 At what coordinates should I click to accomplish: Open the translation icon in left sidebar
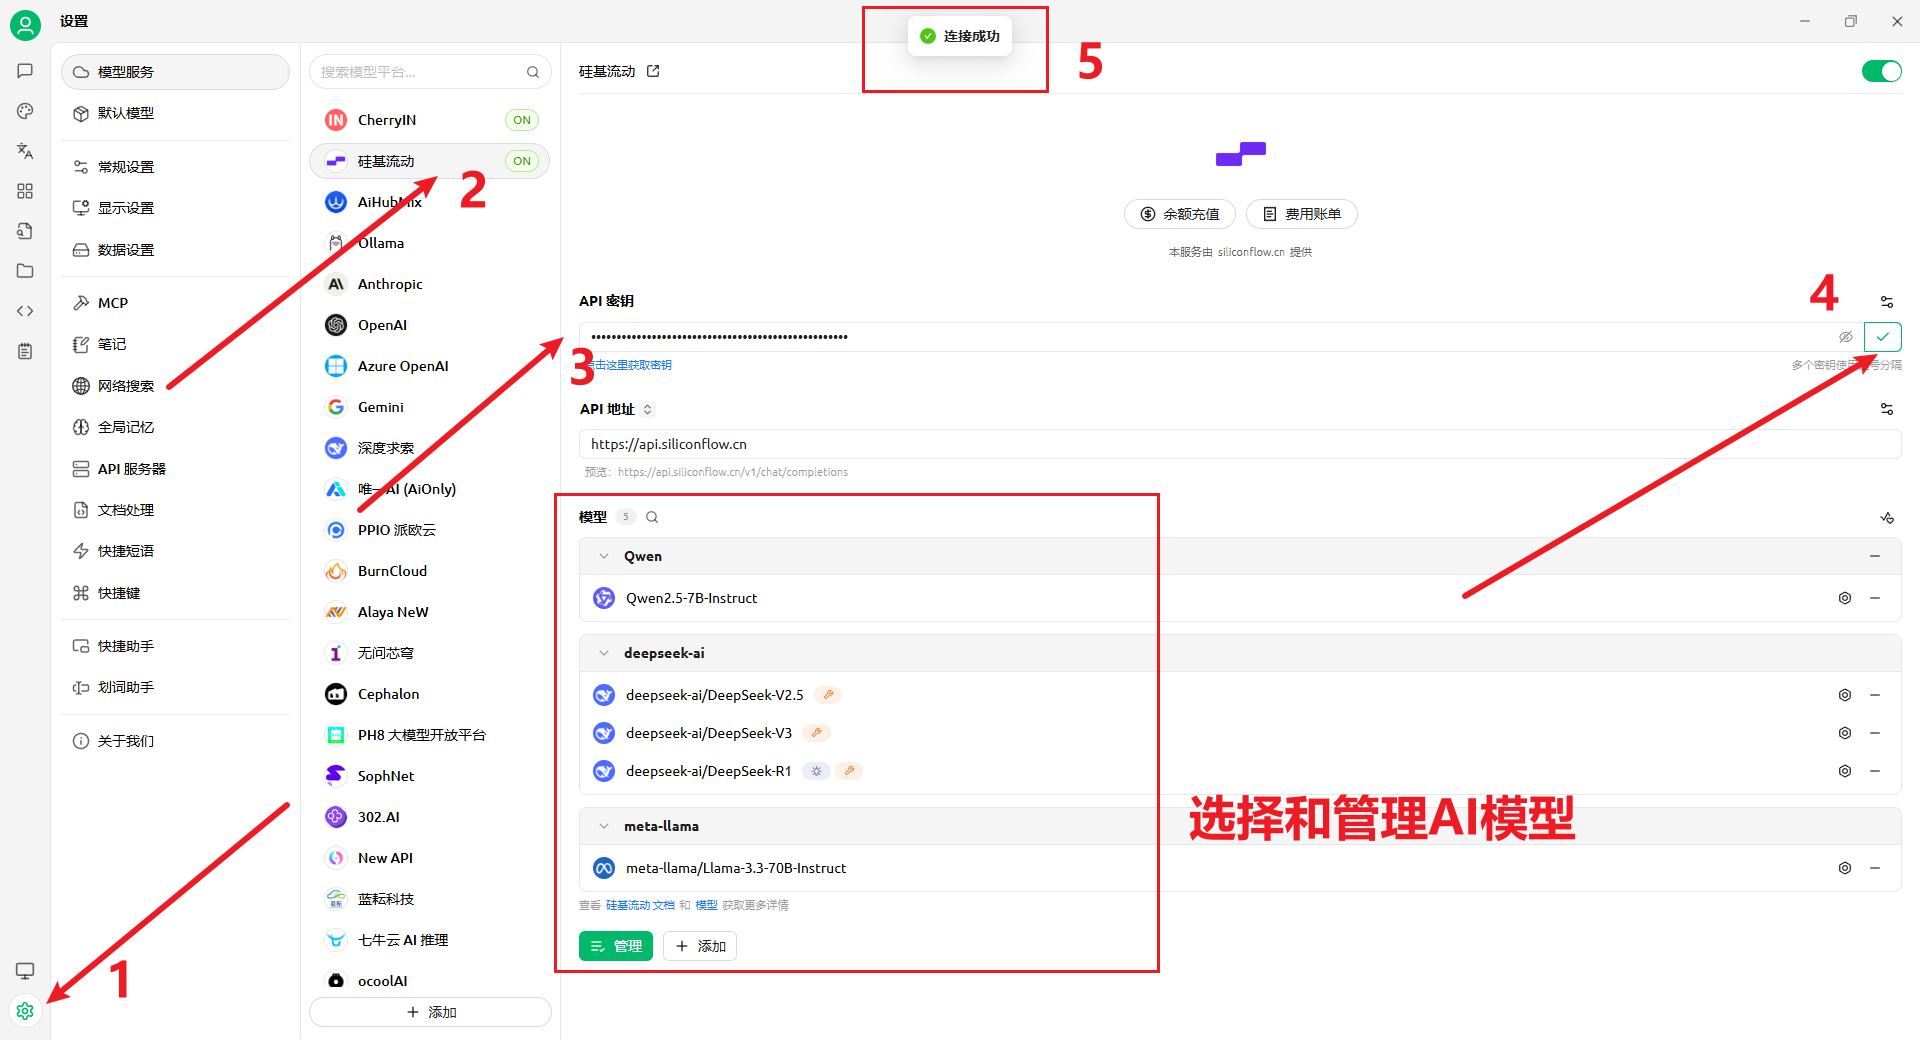(x=25, y=151)
